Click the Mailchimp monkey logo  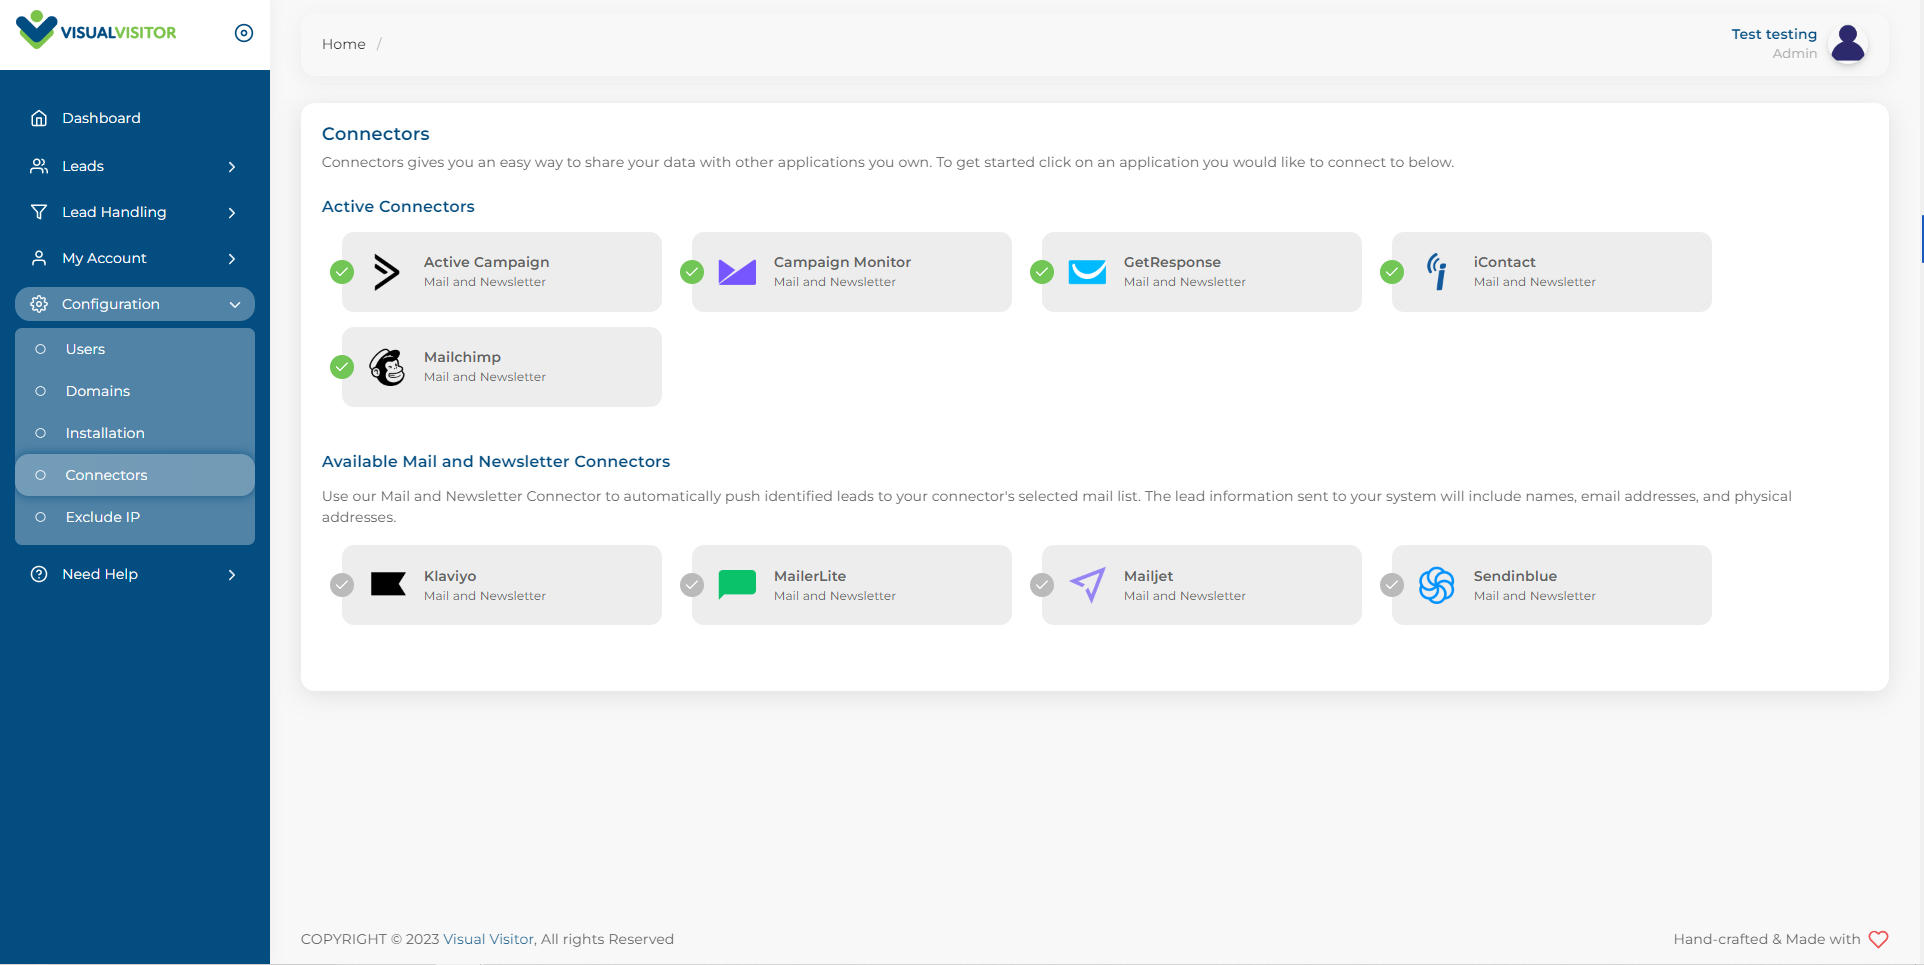pos(387,367)
